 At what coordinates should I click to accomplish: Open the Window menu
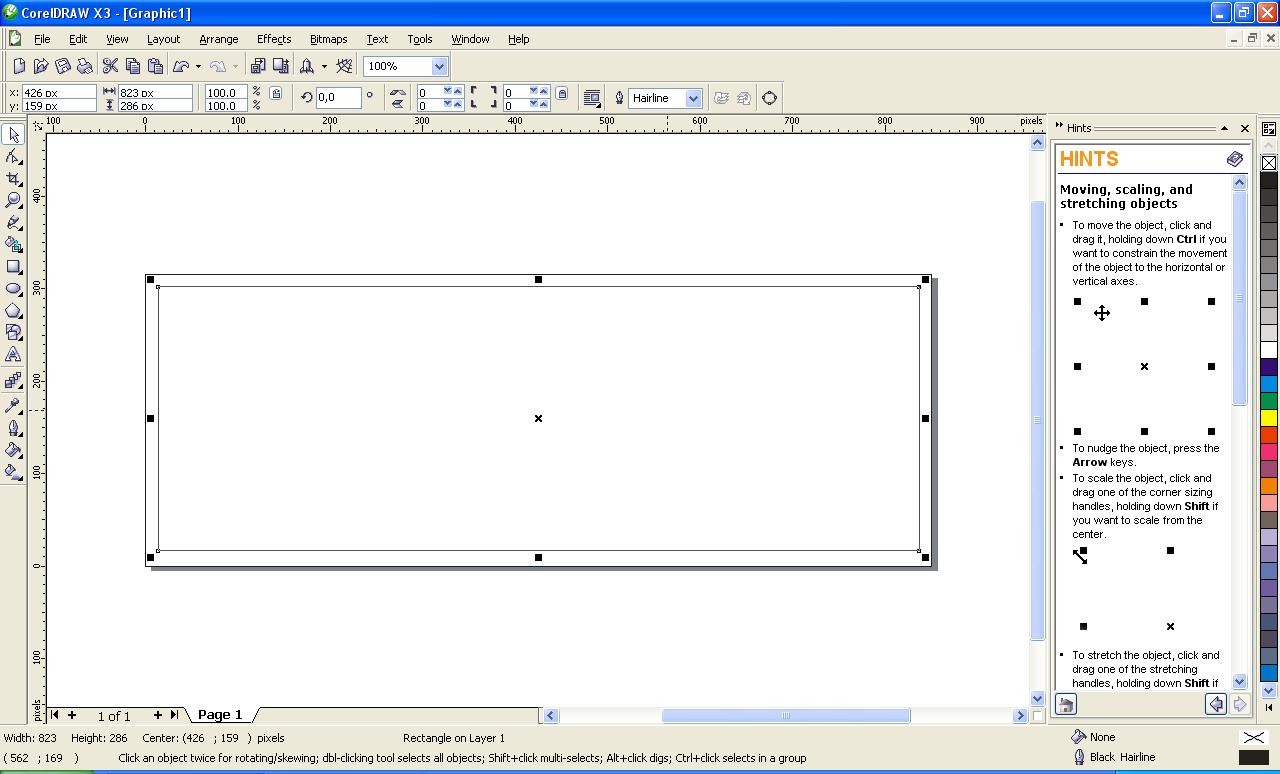470,39
